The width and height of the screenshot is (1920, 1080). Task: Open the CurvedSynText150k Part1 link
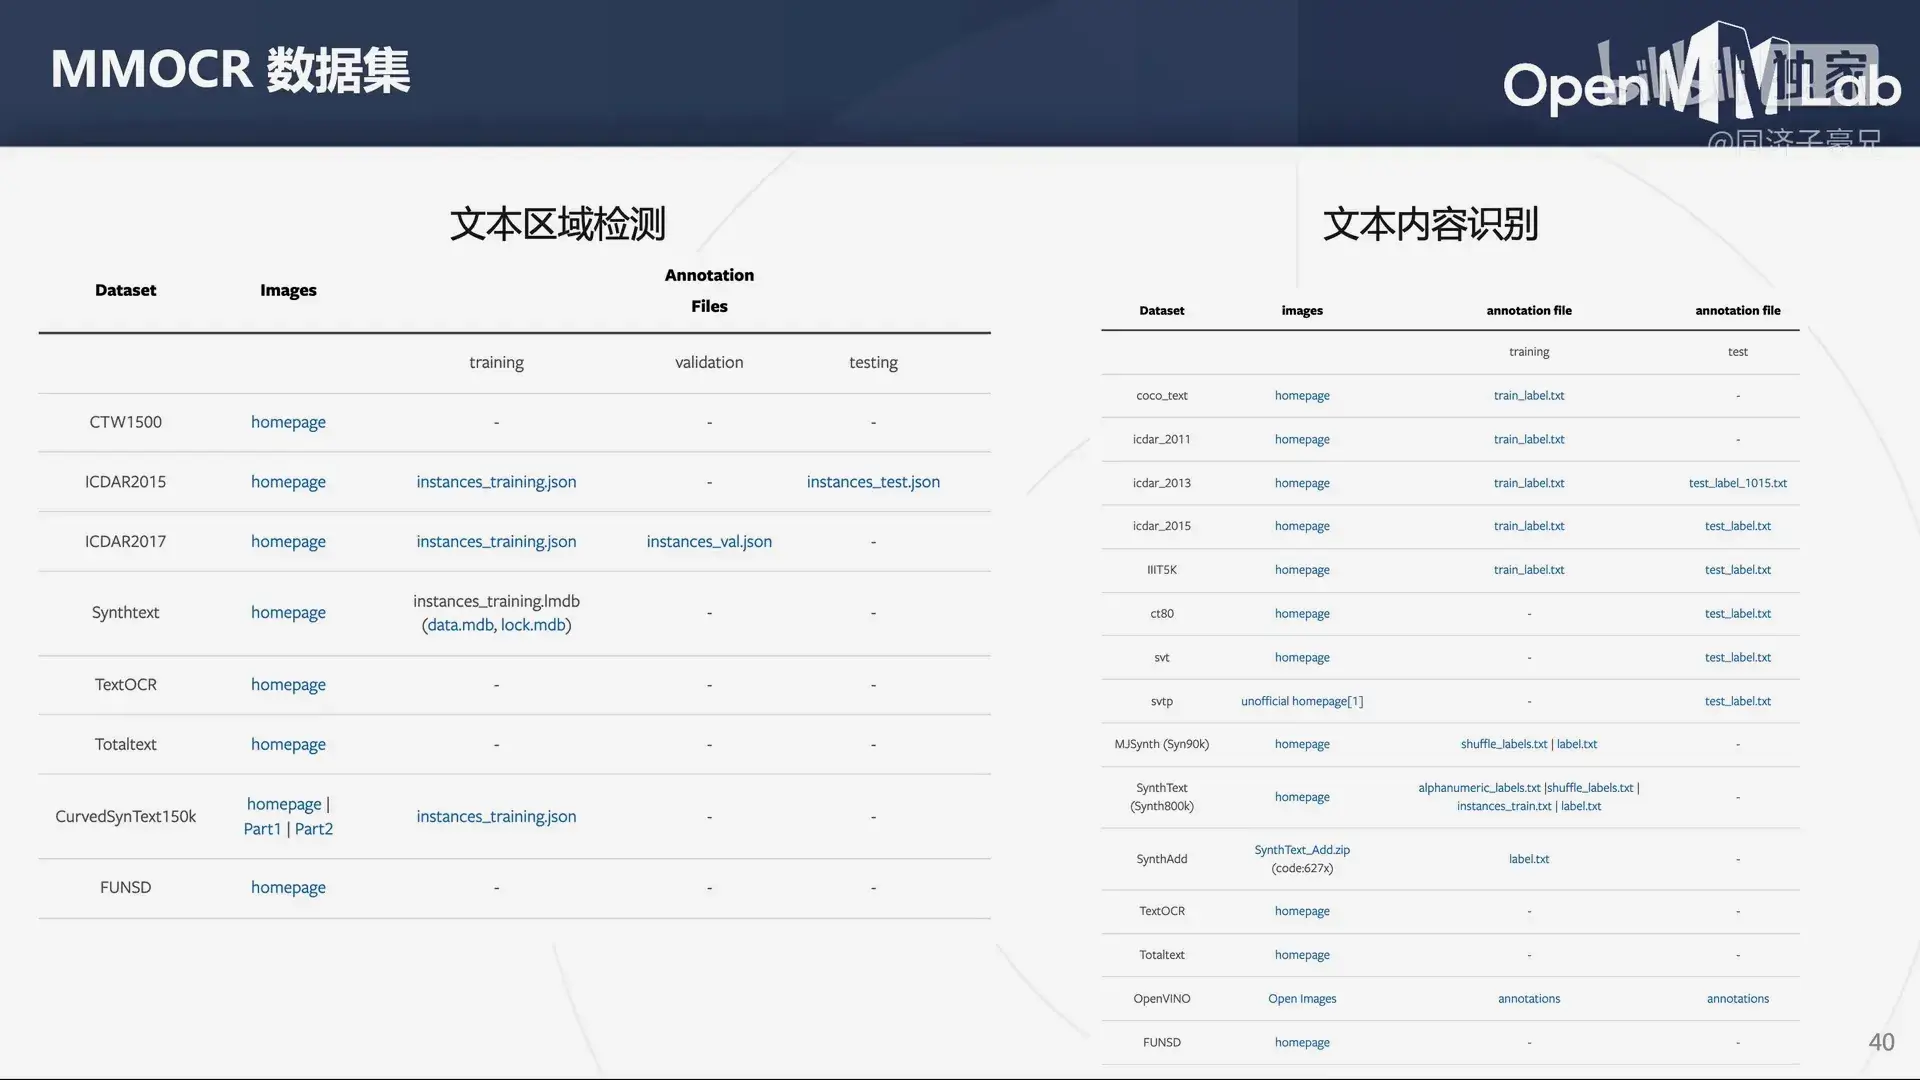coord(262,829)
